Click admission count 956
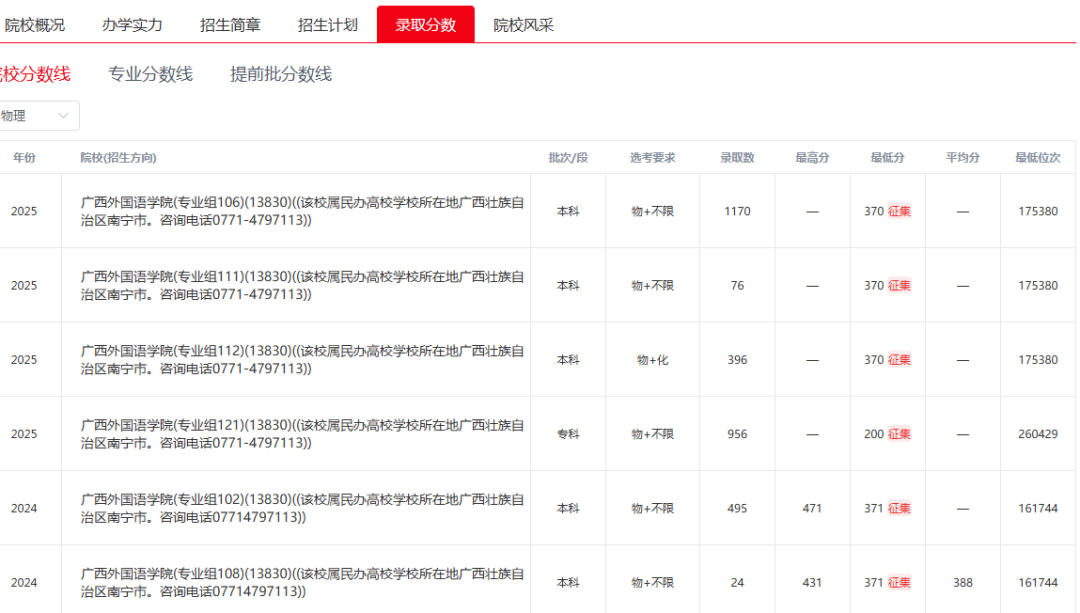The width and height of the screenshot is (1080, 613). [737, 435]
